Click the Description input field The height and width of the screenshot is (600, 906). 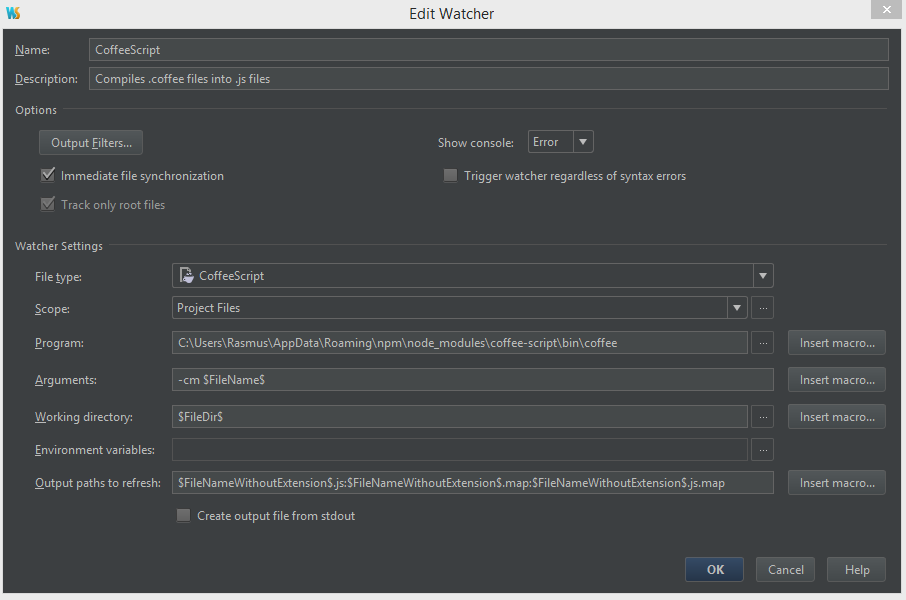pyautogui.click(x=488, y=79)
